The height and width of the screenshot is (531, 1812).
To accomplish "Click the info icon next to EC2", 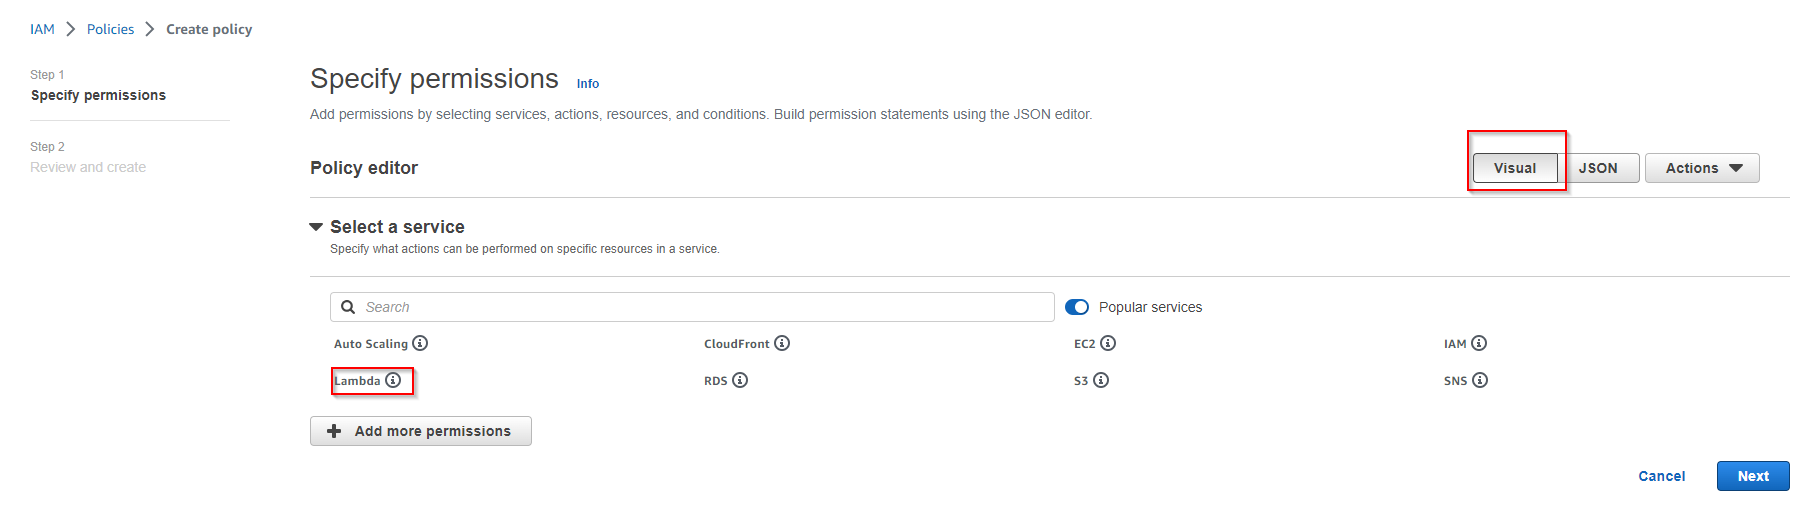I will point(1108,343).
